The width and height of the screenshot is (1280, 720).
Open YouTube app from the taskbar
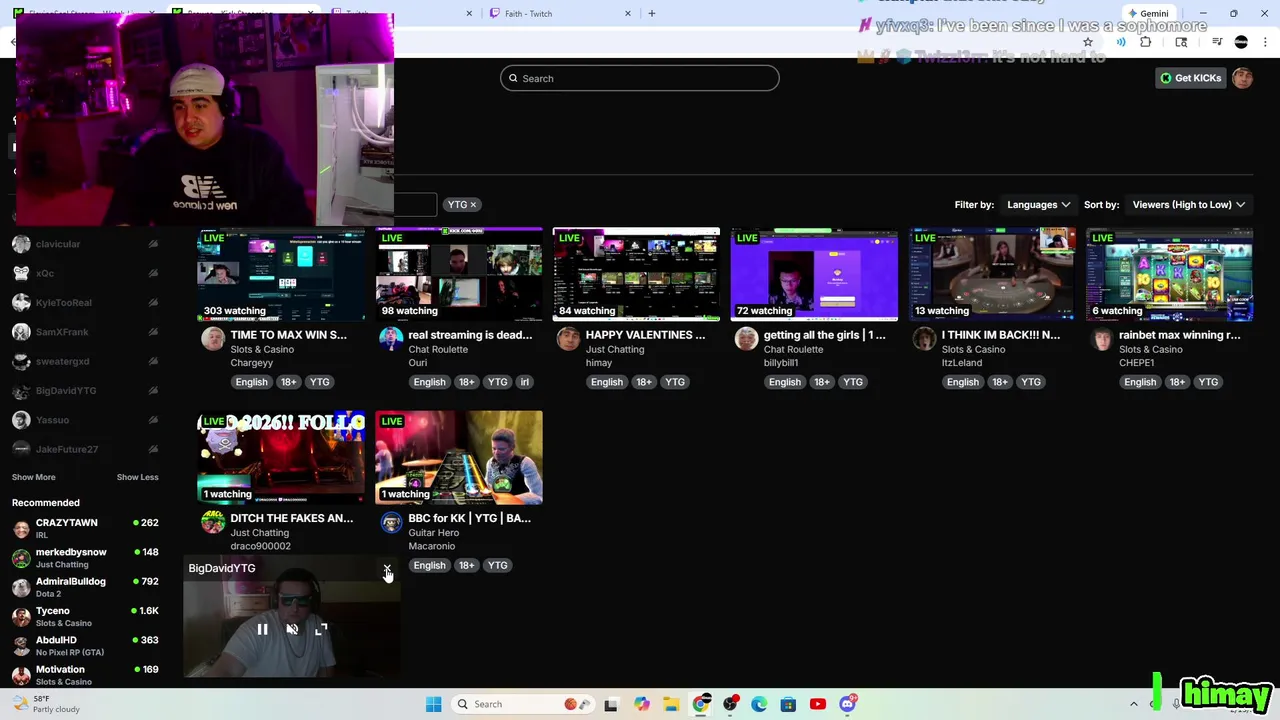[818, 704]
